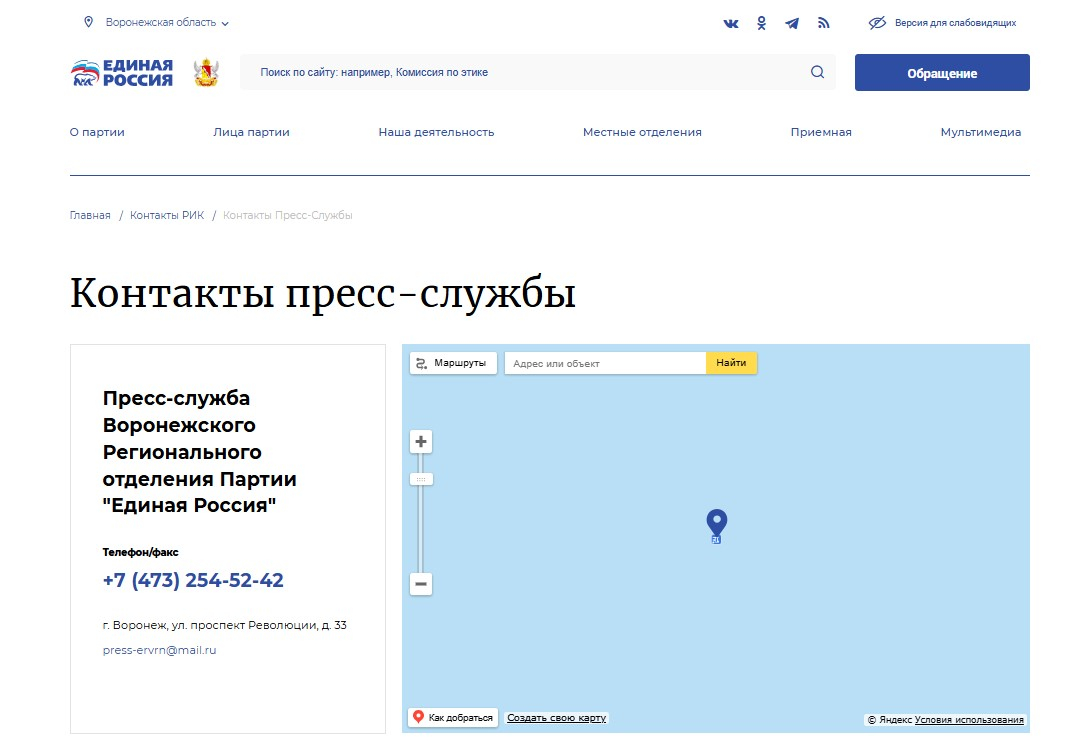The height and width of the screenshot is (751, 1090).
Task: Click the red pin in Как добраться
Action: click(418, 716)
